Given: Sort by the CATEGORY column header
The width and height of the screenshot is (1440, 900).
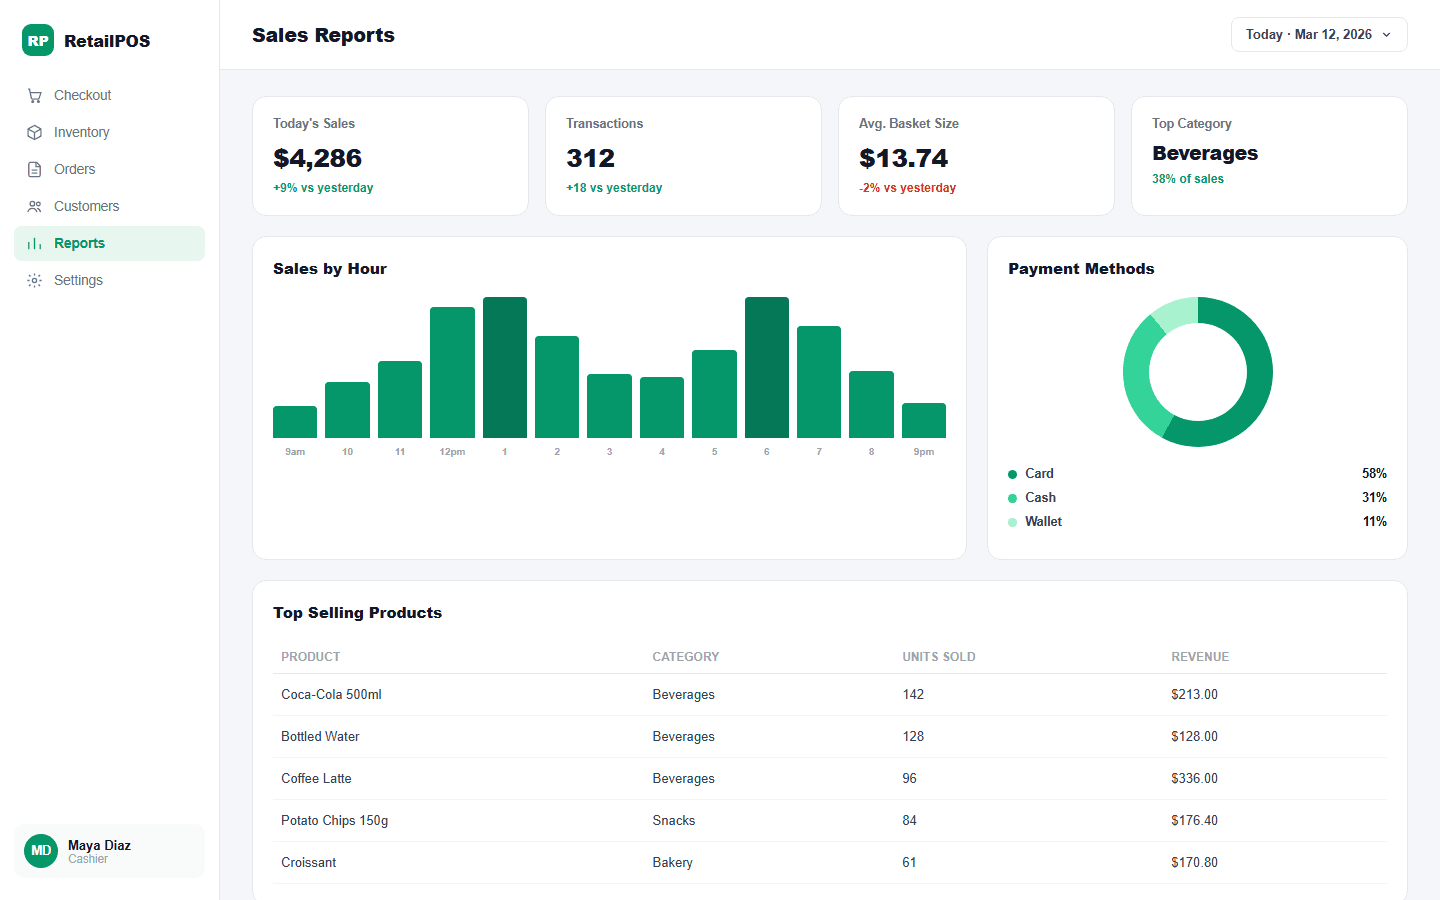Looking at the screenshot, I should tap(686, 657).
